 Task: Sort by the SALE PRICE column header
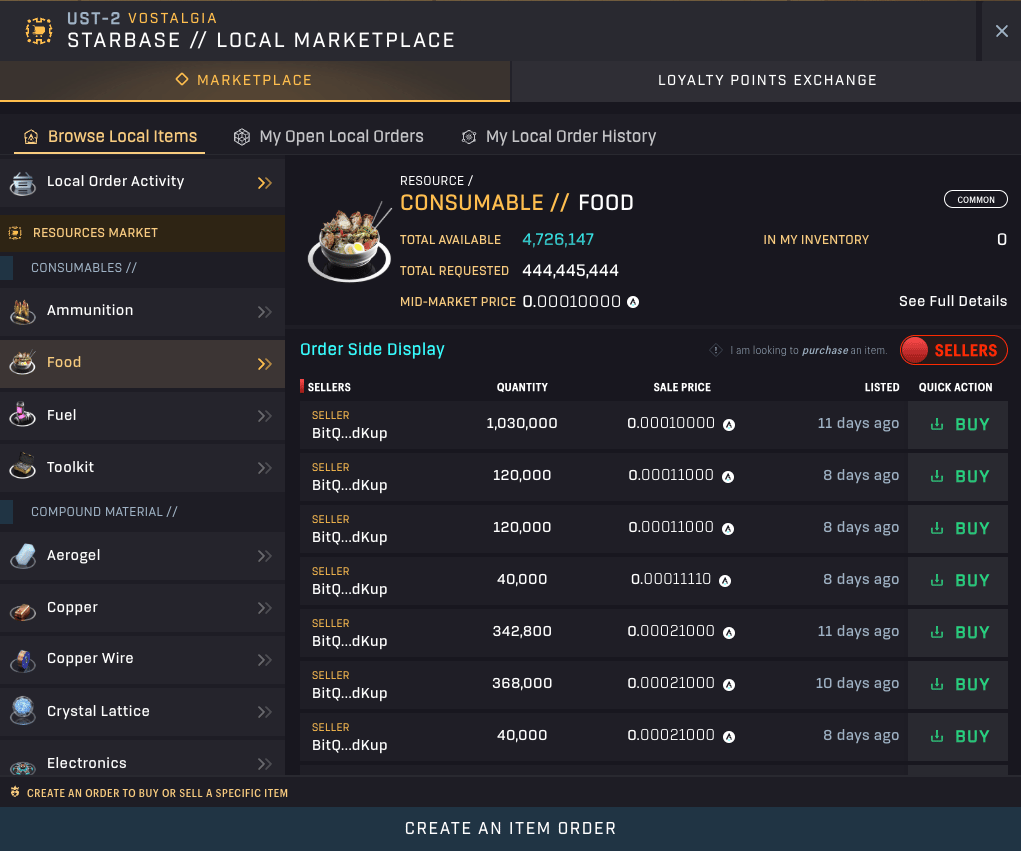click(x=682, y=387)
